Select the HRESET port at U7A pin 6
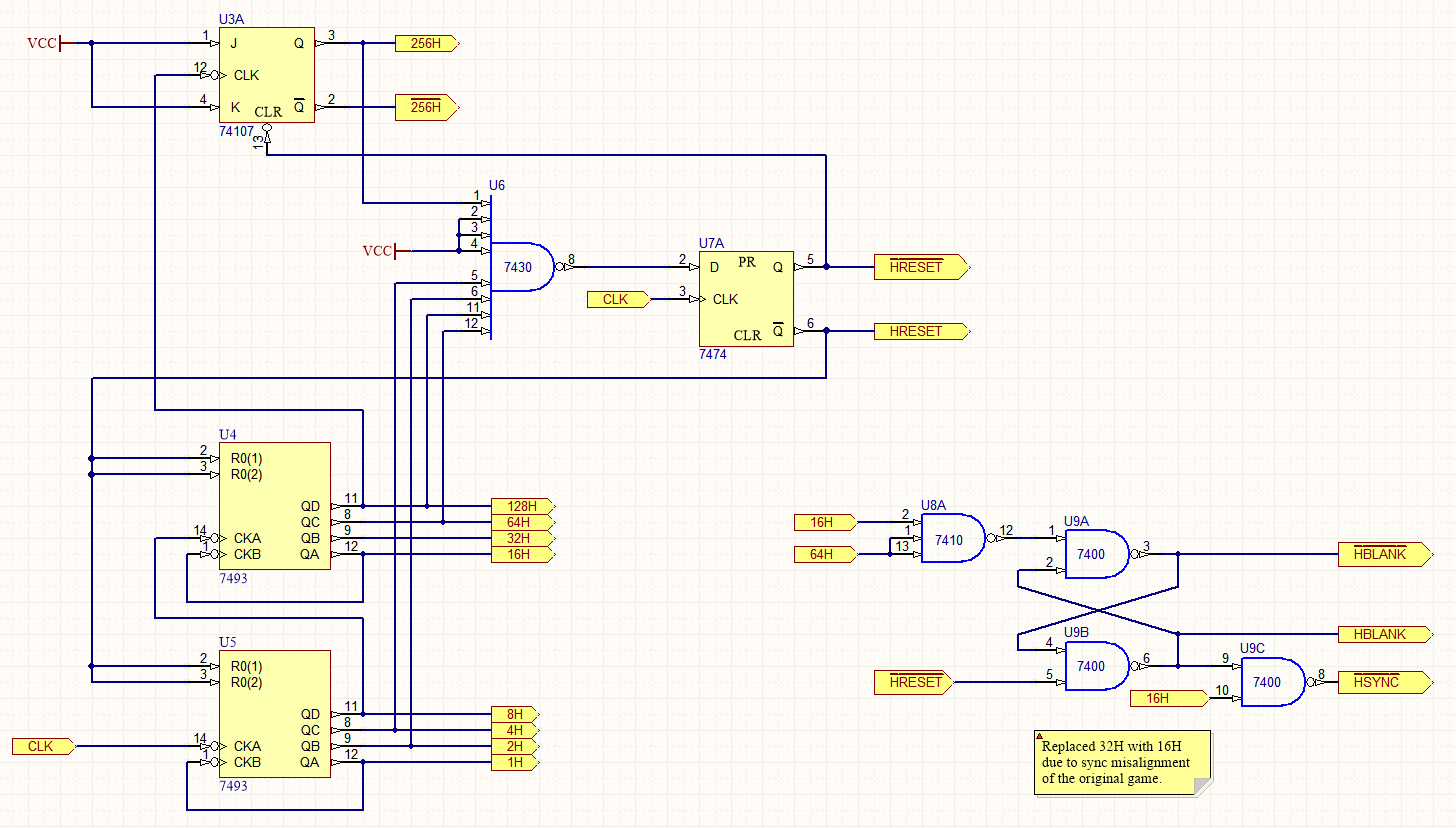1456x828 pixels. pyautogui.click(x=922, y=331)
